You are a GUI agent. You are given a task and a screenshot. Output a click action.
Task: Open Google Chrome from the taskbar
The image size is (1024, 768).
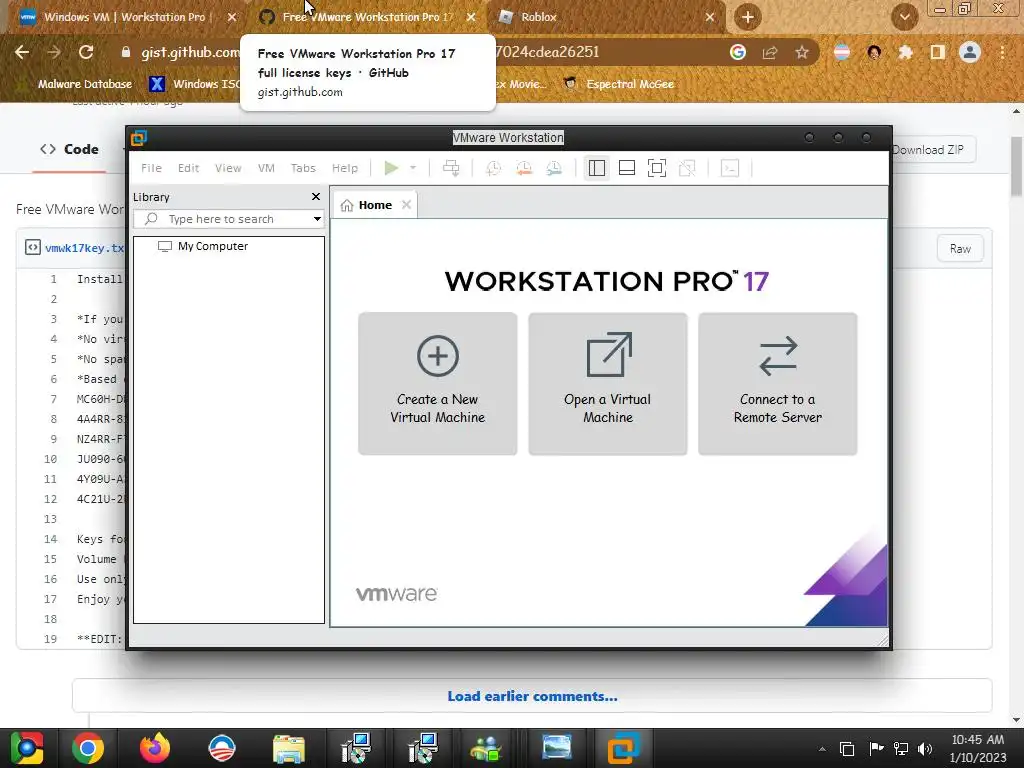click(x=88, y=748)
